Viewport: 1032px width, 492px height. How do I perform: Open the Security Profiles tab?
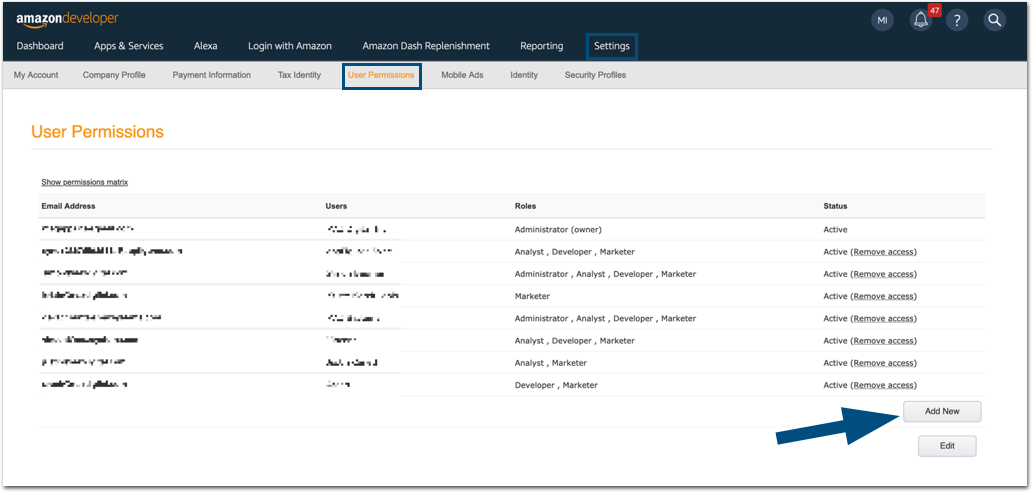[595, 75]
